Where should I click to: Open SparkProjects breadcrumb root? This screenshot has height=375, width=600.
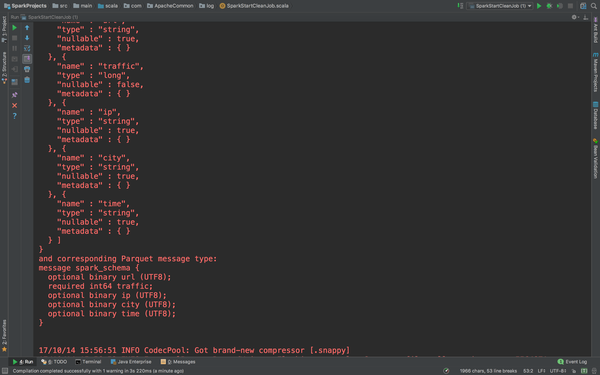25,6
